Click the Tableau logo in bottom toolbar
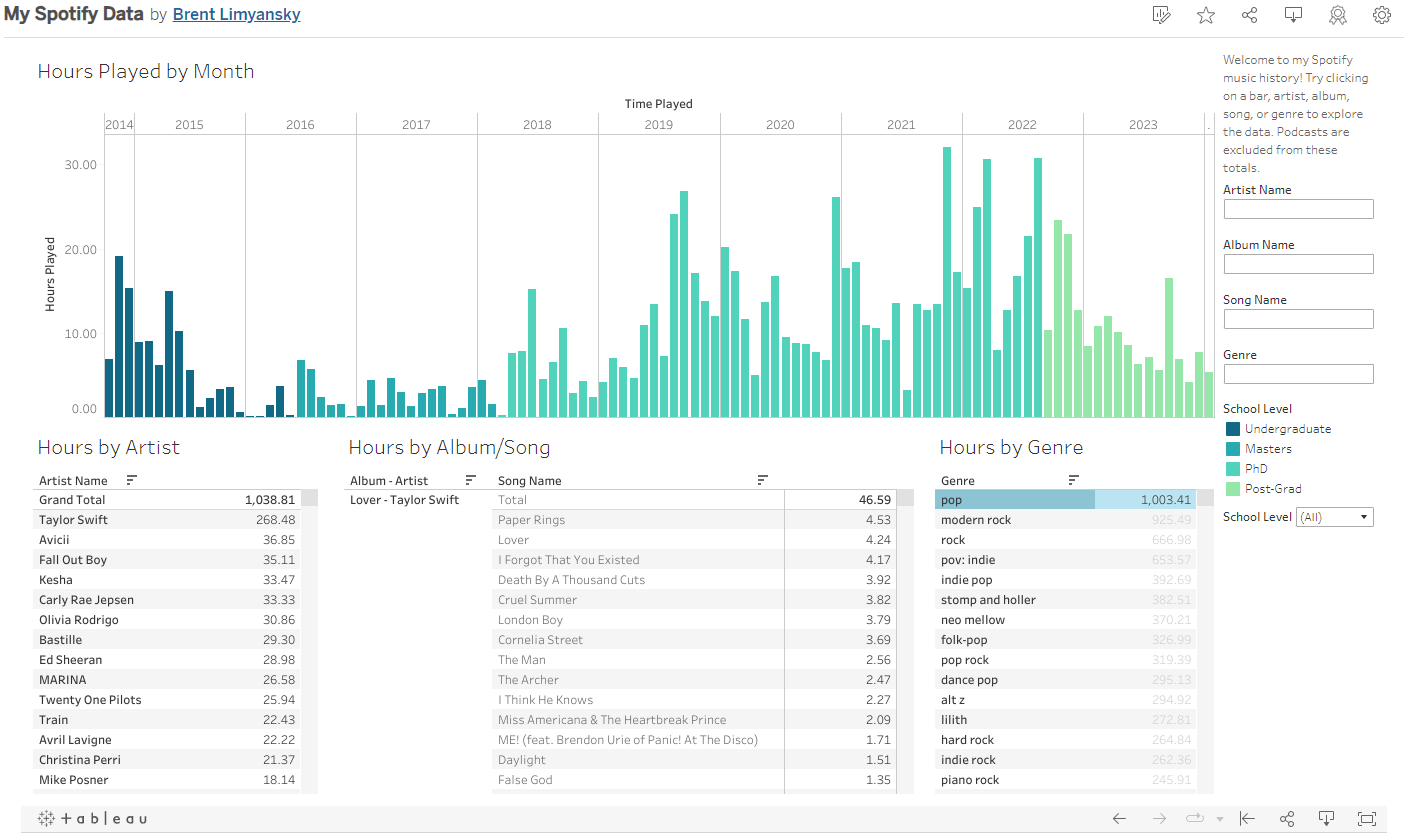 [x=92, y=818]
